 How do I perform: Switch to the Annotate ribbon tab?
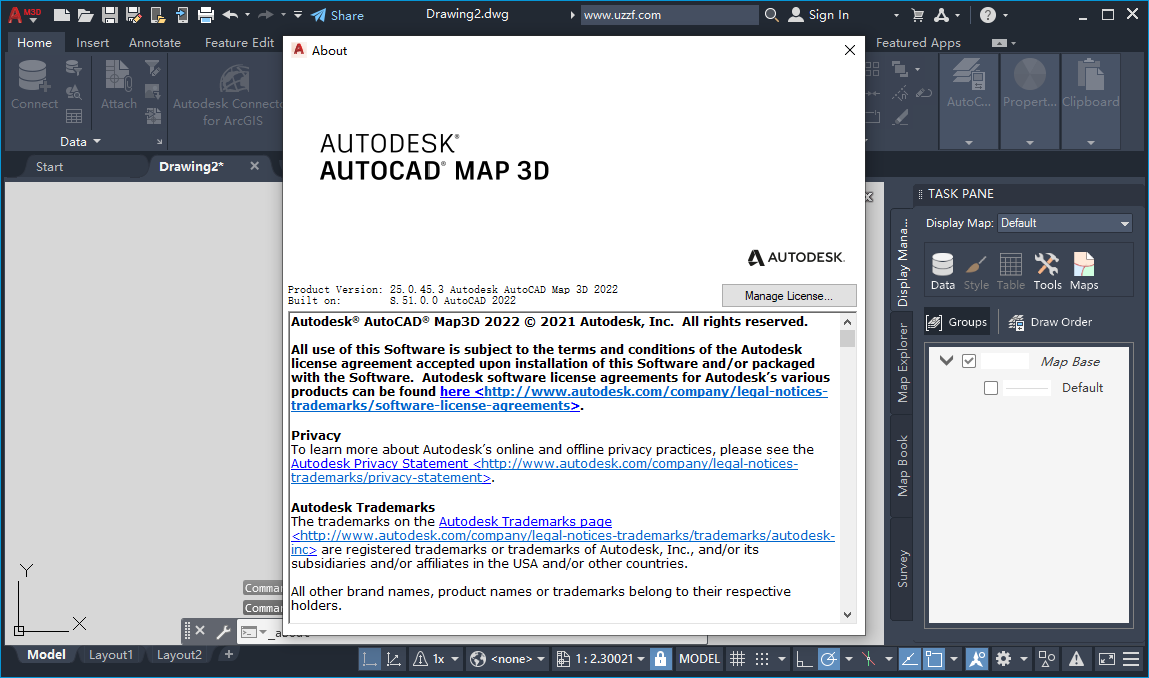pyautogui.click(x=154, y=42)
